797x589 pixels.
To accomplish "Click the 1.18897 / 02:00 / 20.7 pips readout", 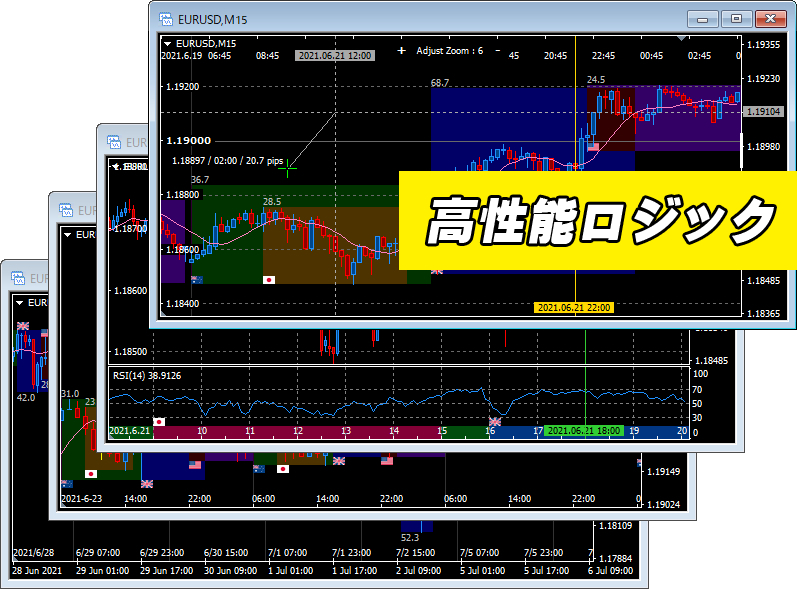I will 227,161.
